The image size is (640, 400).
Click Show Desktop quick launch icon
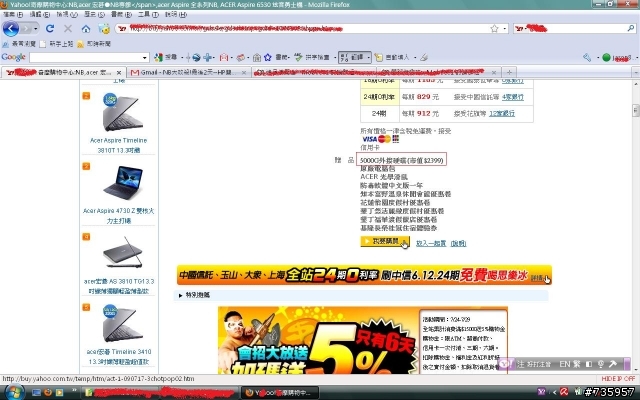pos(36,393)
